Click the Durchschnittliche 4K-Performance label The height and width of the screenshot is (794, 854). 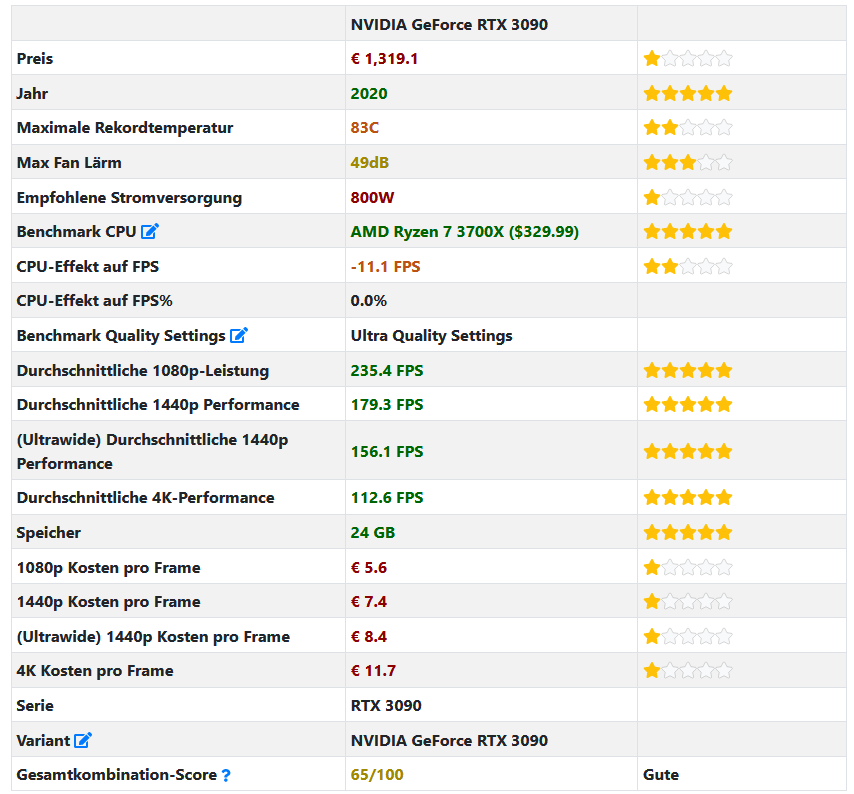[x=145, y=497]
